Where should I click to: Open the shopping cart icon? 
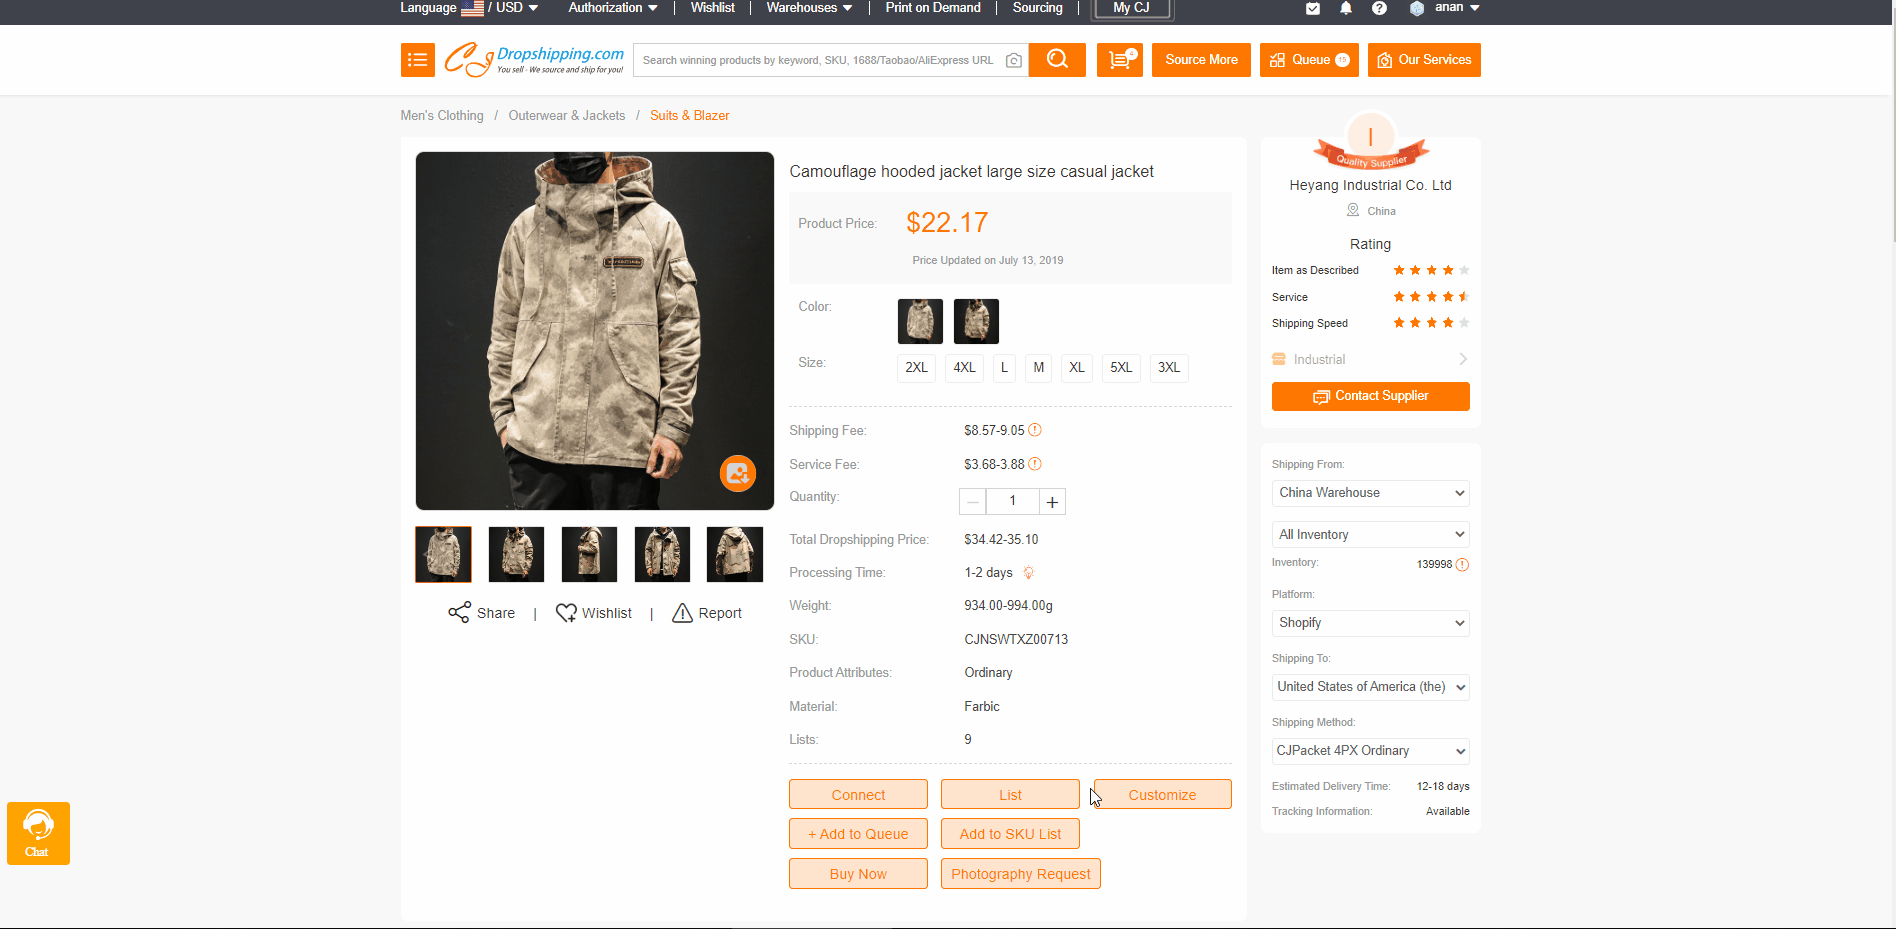(x=1119, y=60)
